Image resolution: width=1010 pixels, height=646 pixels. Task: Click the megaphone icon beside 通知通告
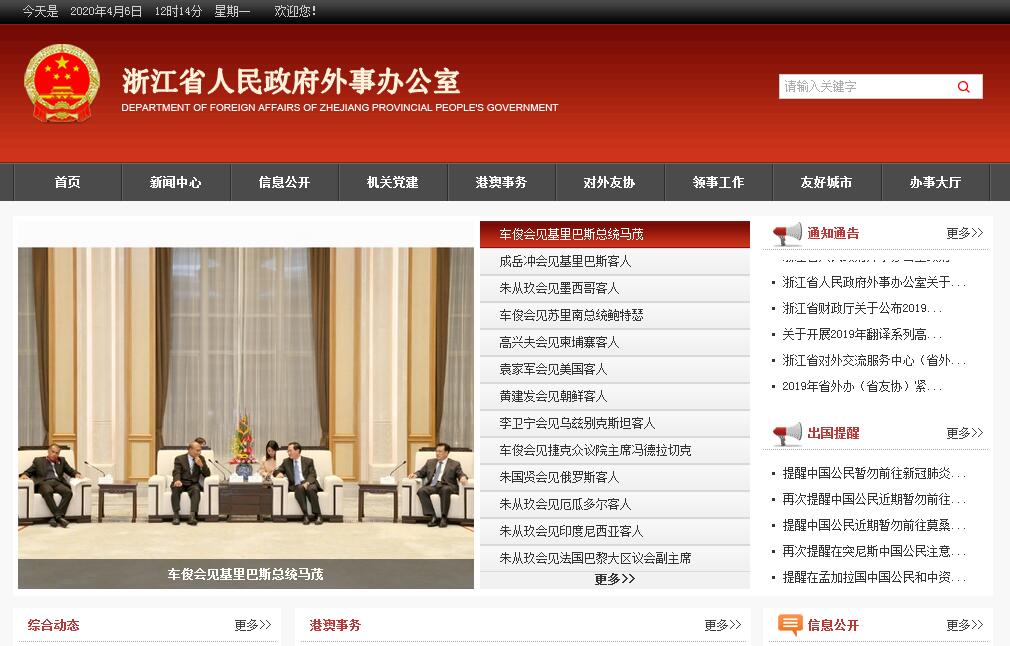point(787,234)
